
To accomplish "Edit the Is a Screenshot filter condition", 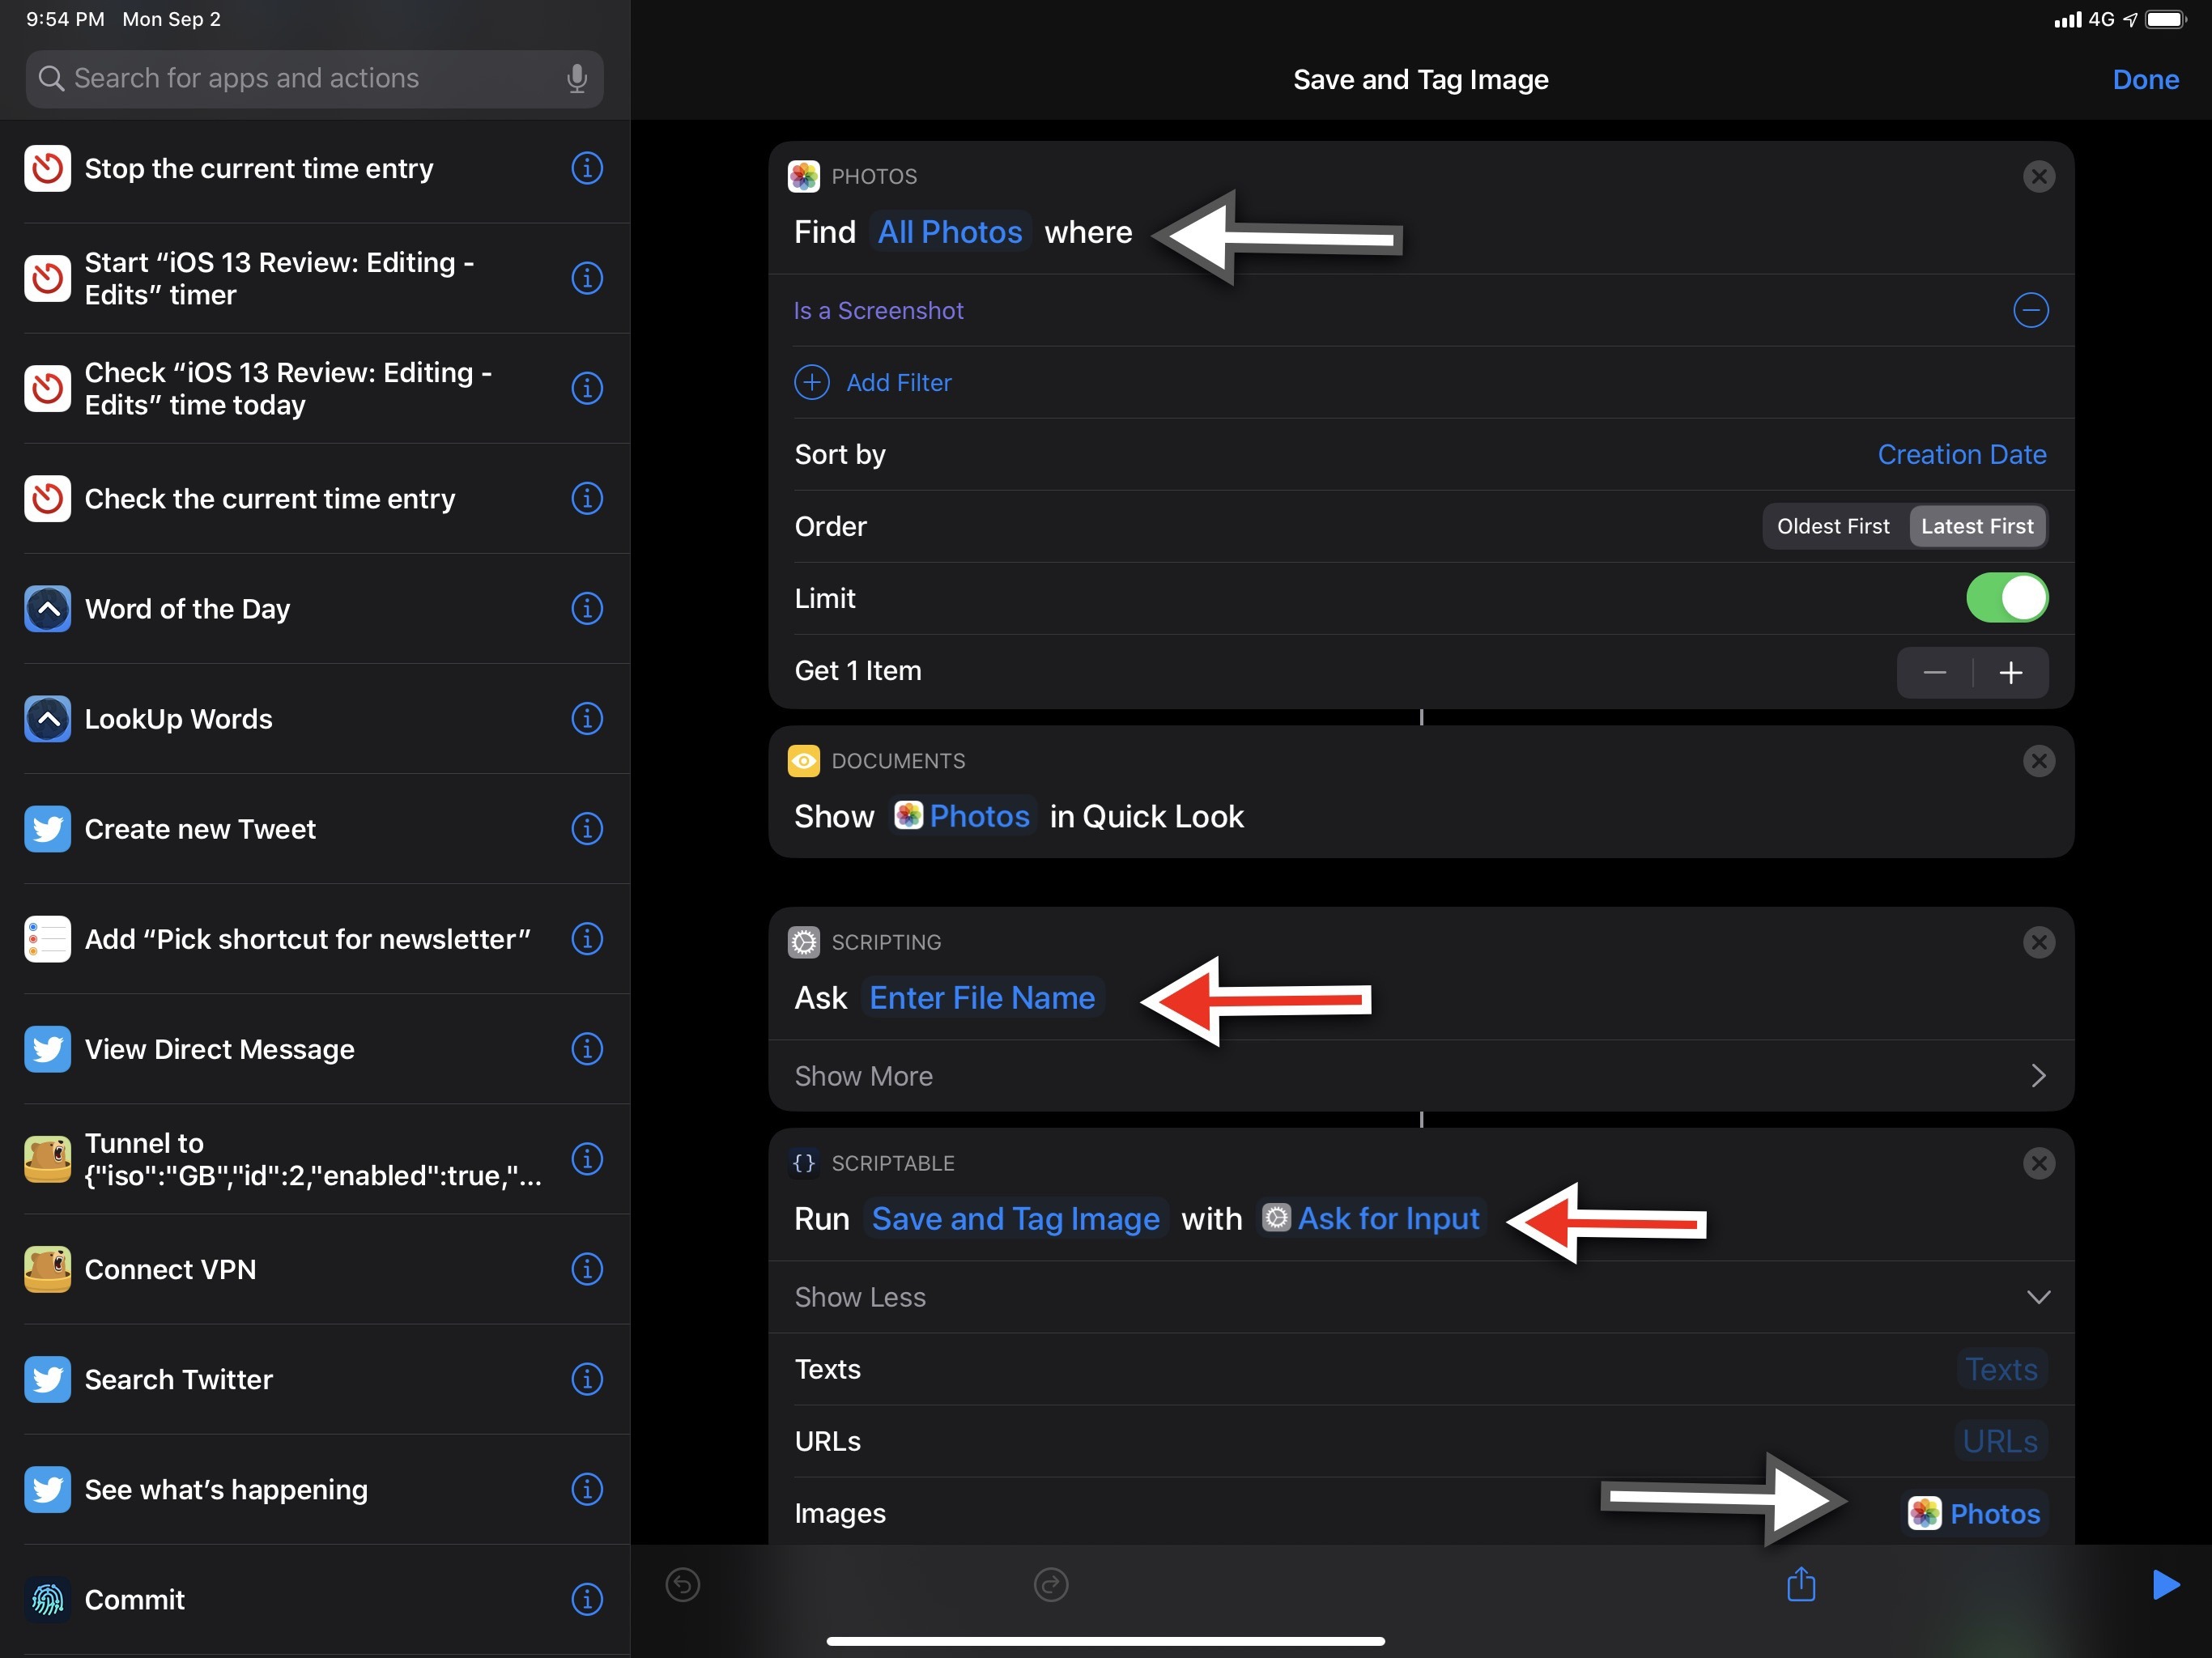I will pyautogui.click(x=878, y=310).
